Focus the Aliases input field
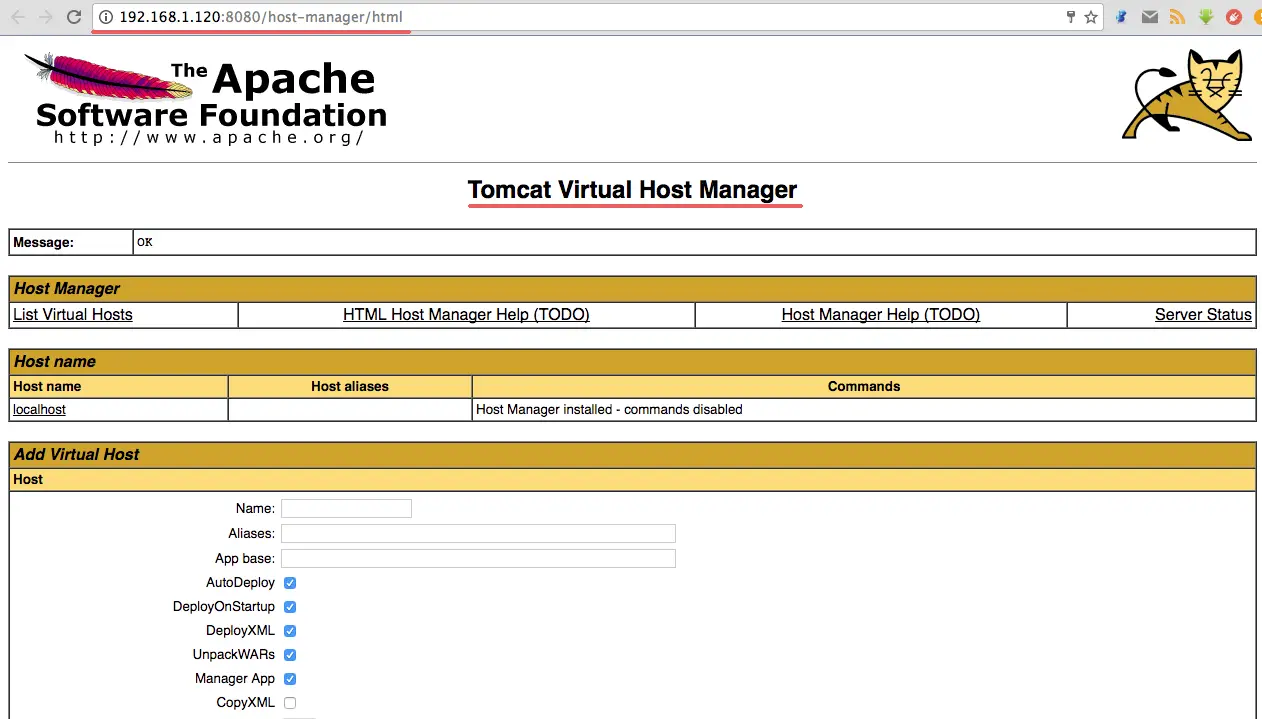The image size is (1262, 719). coord(478,534)
